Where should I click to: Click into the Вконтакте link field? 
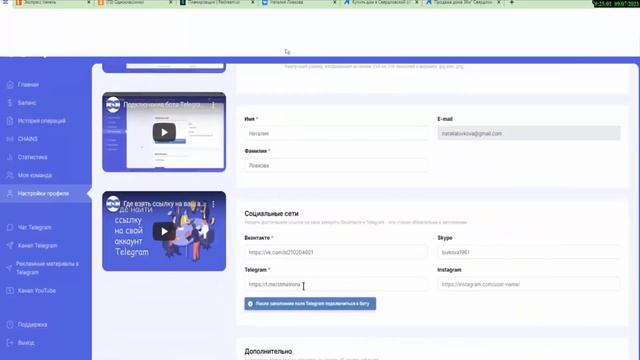pos(336,252)
